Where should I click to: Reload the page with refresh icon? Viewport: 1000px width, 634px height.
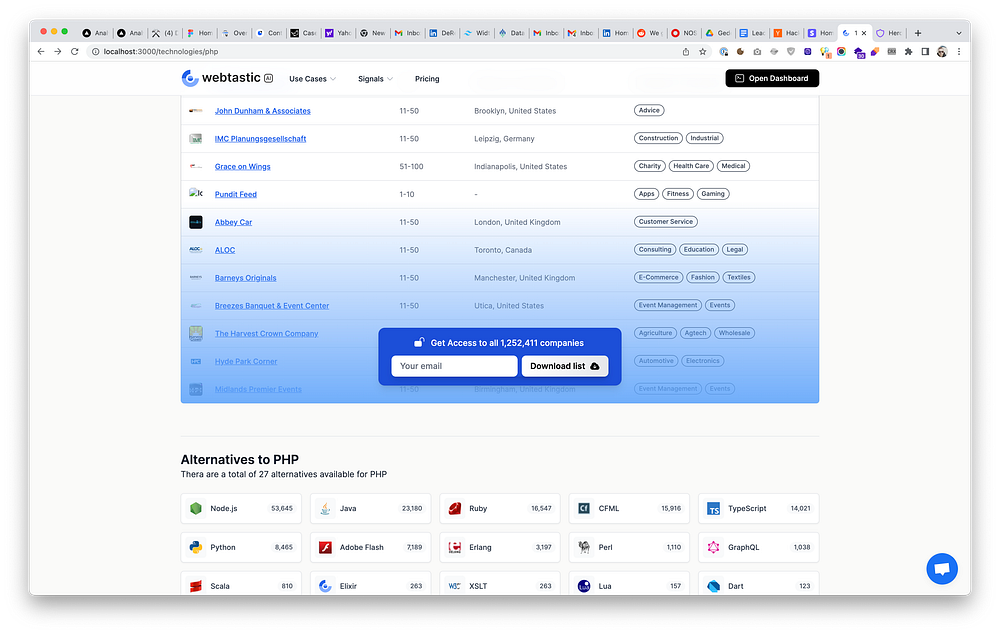coord(75,52)
